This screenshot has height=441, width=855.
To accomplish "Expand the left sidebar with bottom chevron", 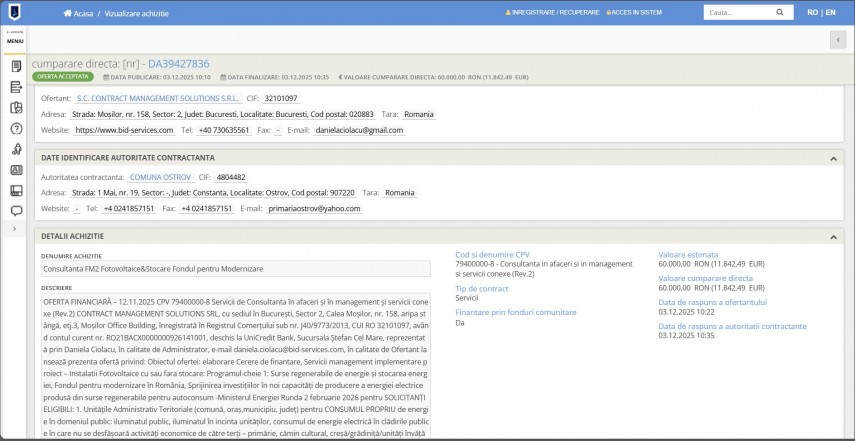I will [x=15, y=230].
